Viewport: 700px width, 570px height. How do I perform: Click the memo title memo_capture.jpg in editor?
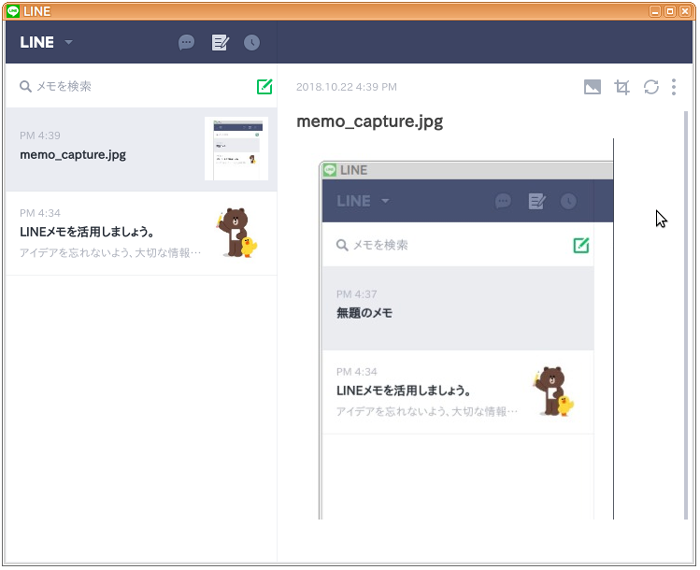tap(370, 121)
